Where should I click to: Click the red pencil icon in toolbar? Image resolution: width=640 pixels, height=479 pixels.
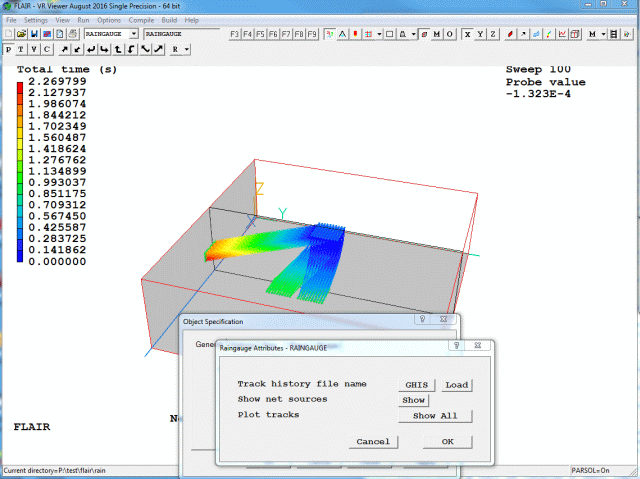pyautogui.click(x=511, y=34)
